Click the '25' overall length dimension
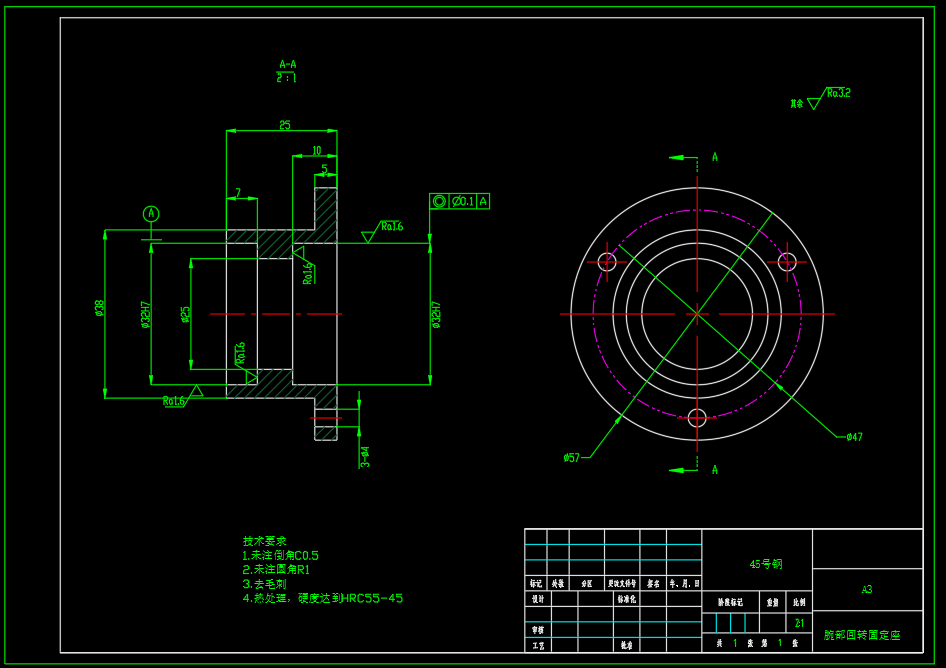 tap(285, 125)
